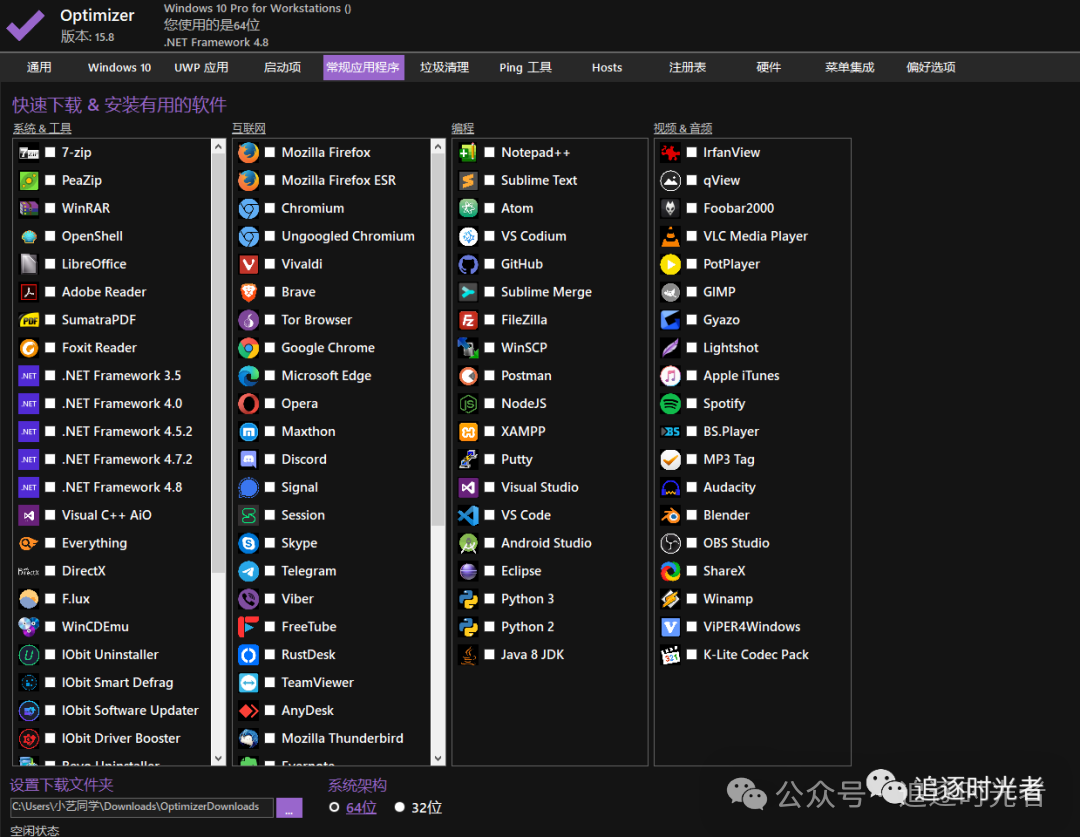Viewport: 1080px width, 837px height.
Task: Check the K-Lite Codec Pack checkbox
Action: pos(692,654)
